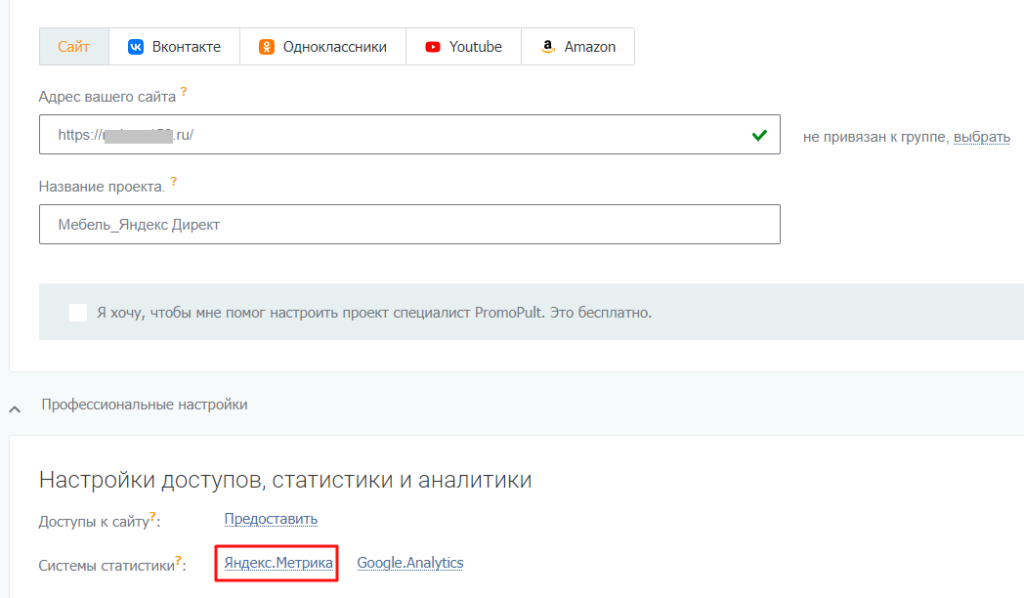
Task: Click the YouTube play icon
Action: [x=433, y=47]
